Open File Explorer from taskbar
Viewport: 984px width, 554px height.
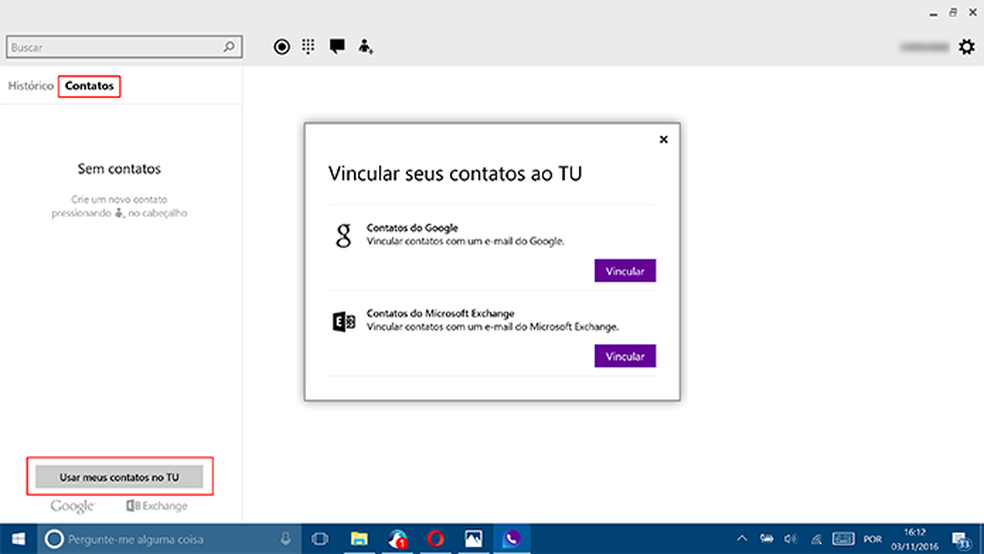[x=359, y=539]
